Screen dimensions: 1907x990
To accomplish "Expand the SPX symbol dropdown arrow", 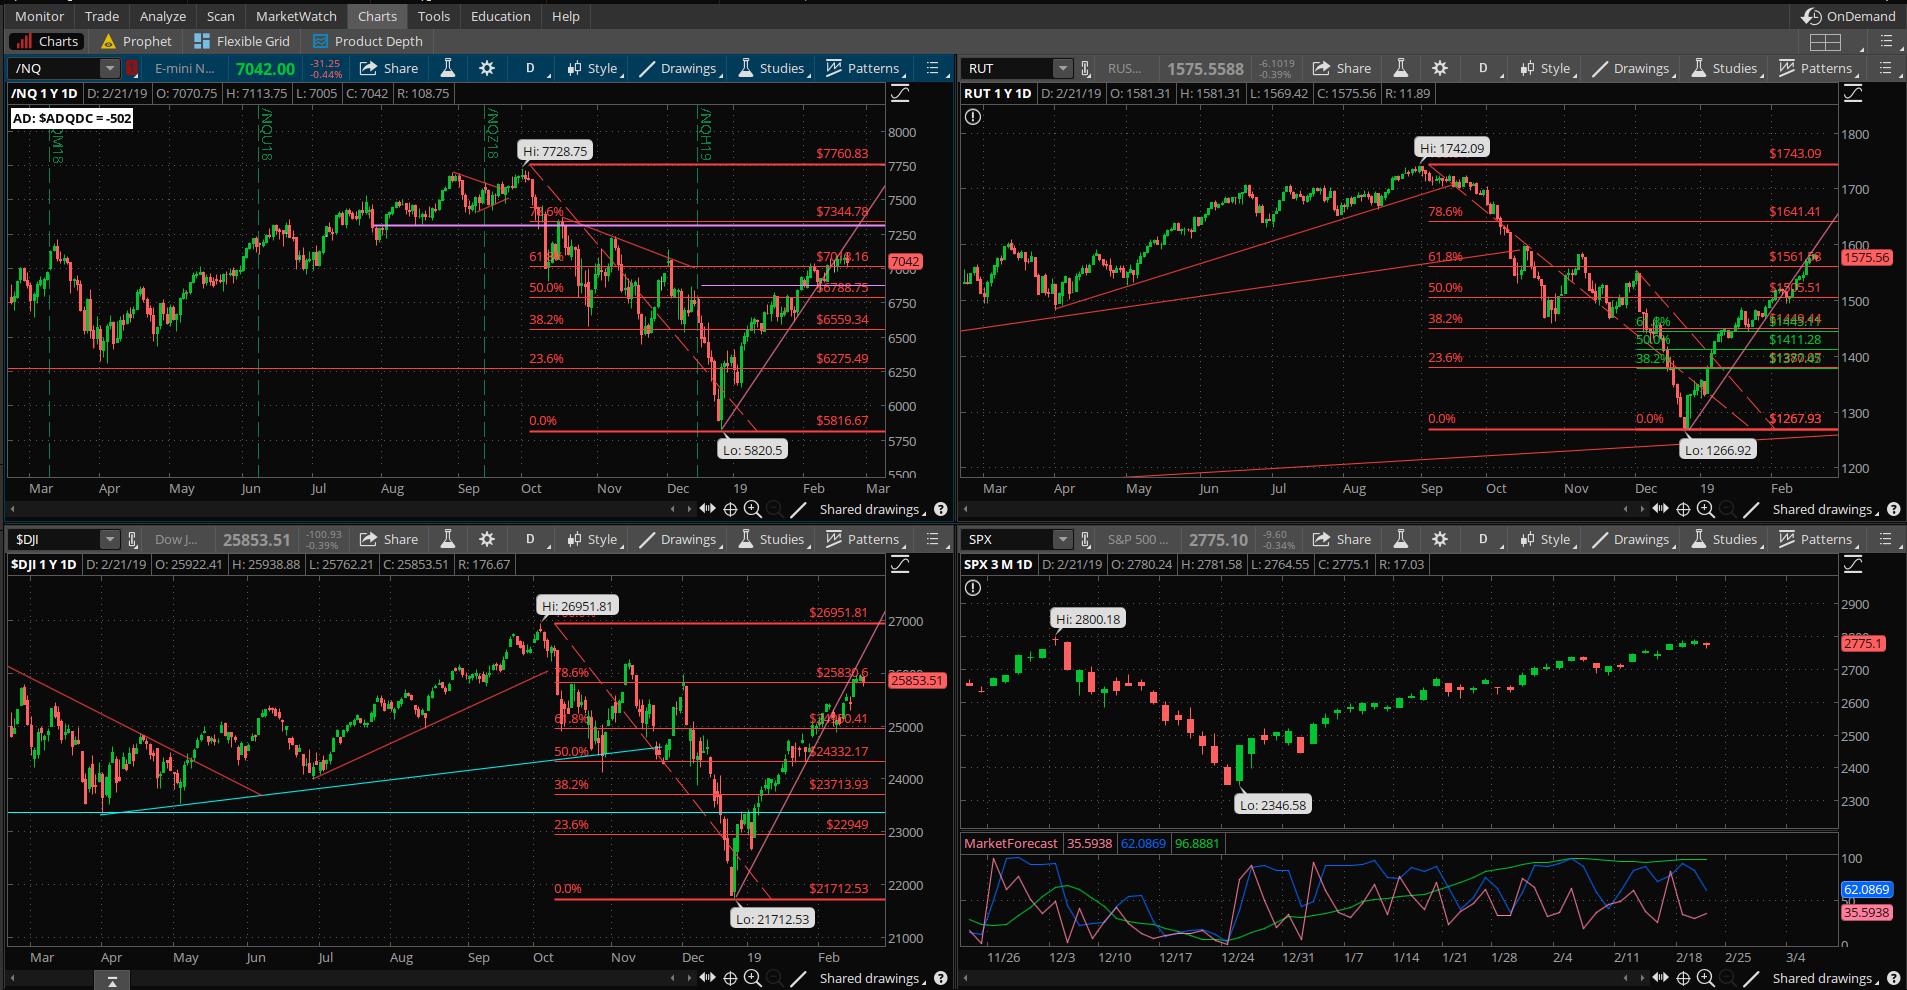I will [1063, 539].
